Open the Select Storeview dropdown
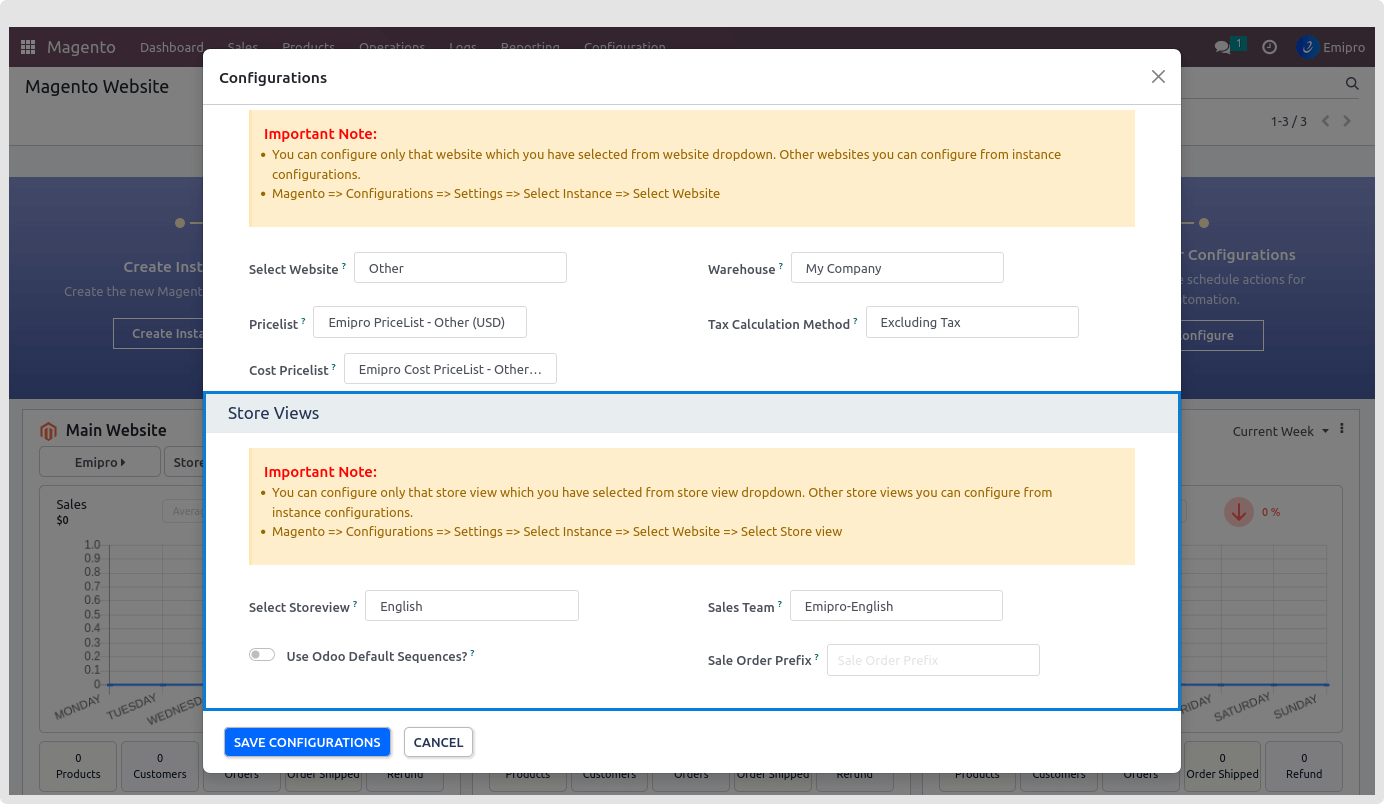Viewport: 1384px width, 804px height. coord(471,606)
